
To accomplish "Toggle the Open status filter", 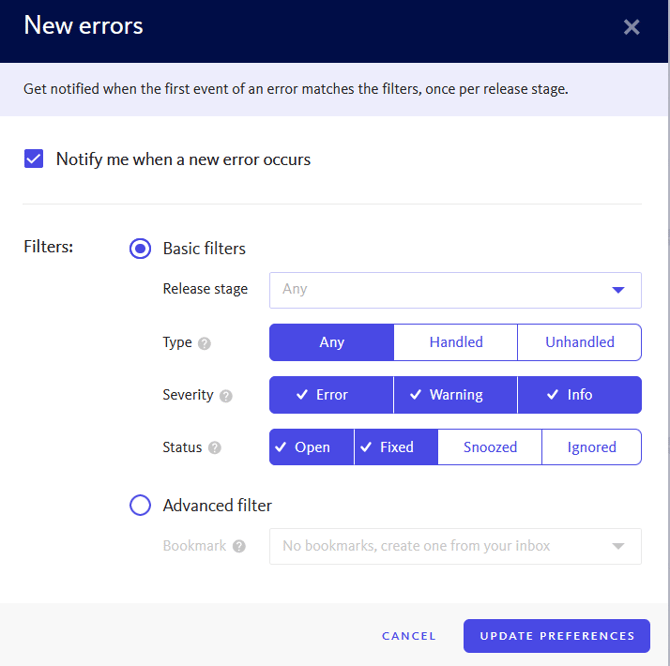I will pyautogui.click(x=311, y=447).
